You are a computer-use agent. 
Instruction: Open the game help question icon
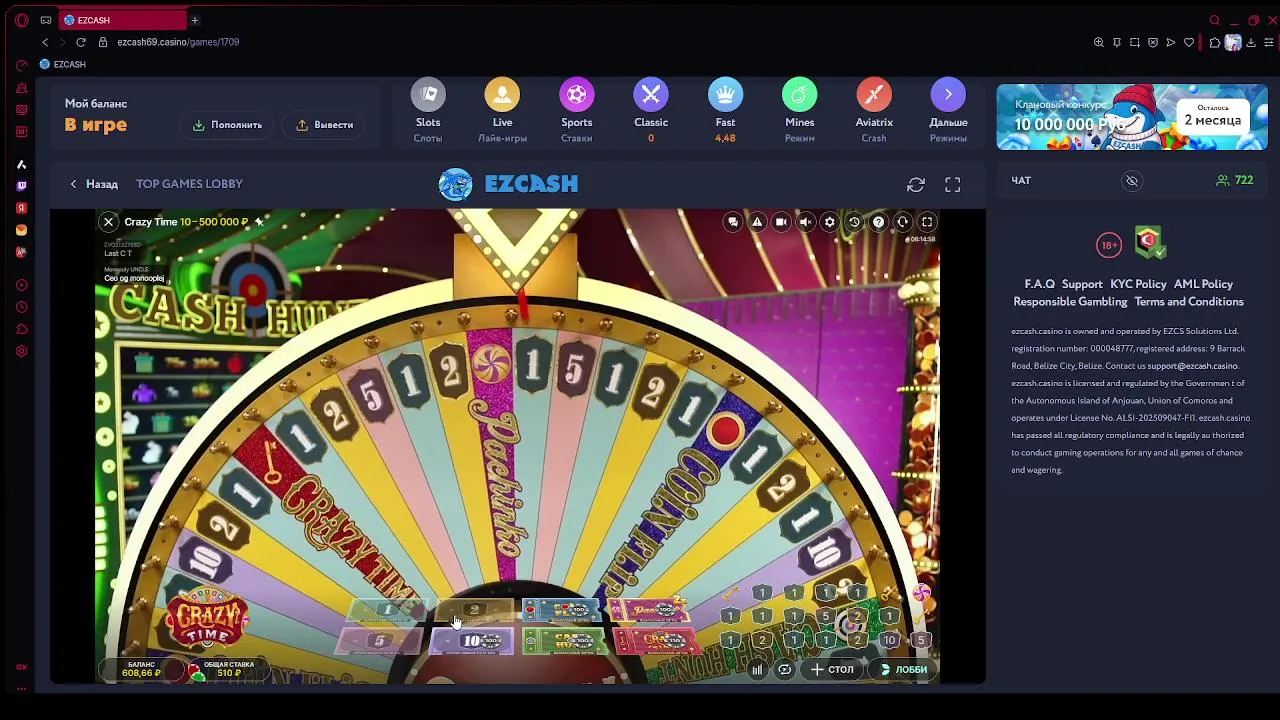tap(878, 222)
